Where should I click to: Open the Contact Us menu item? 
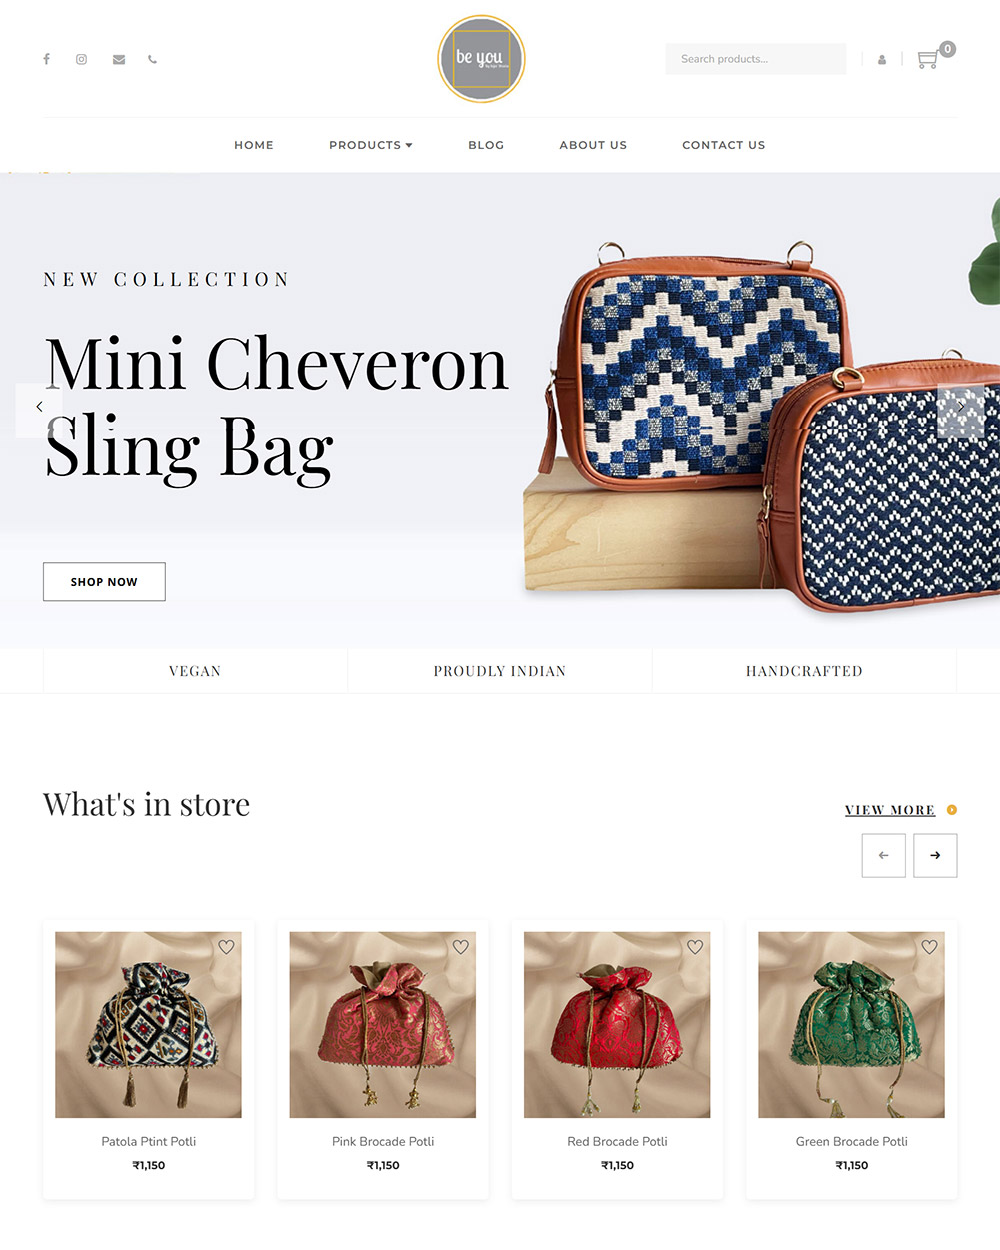pos(724,145)
